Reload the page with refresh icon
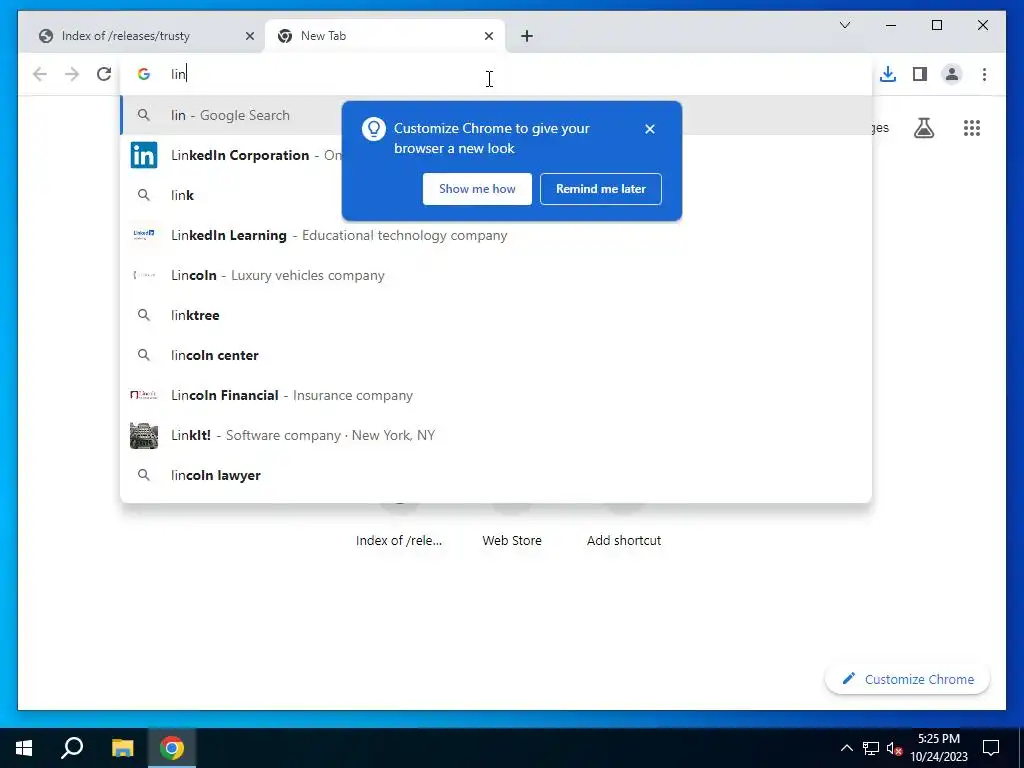 (104, 74)
